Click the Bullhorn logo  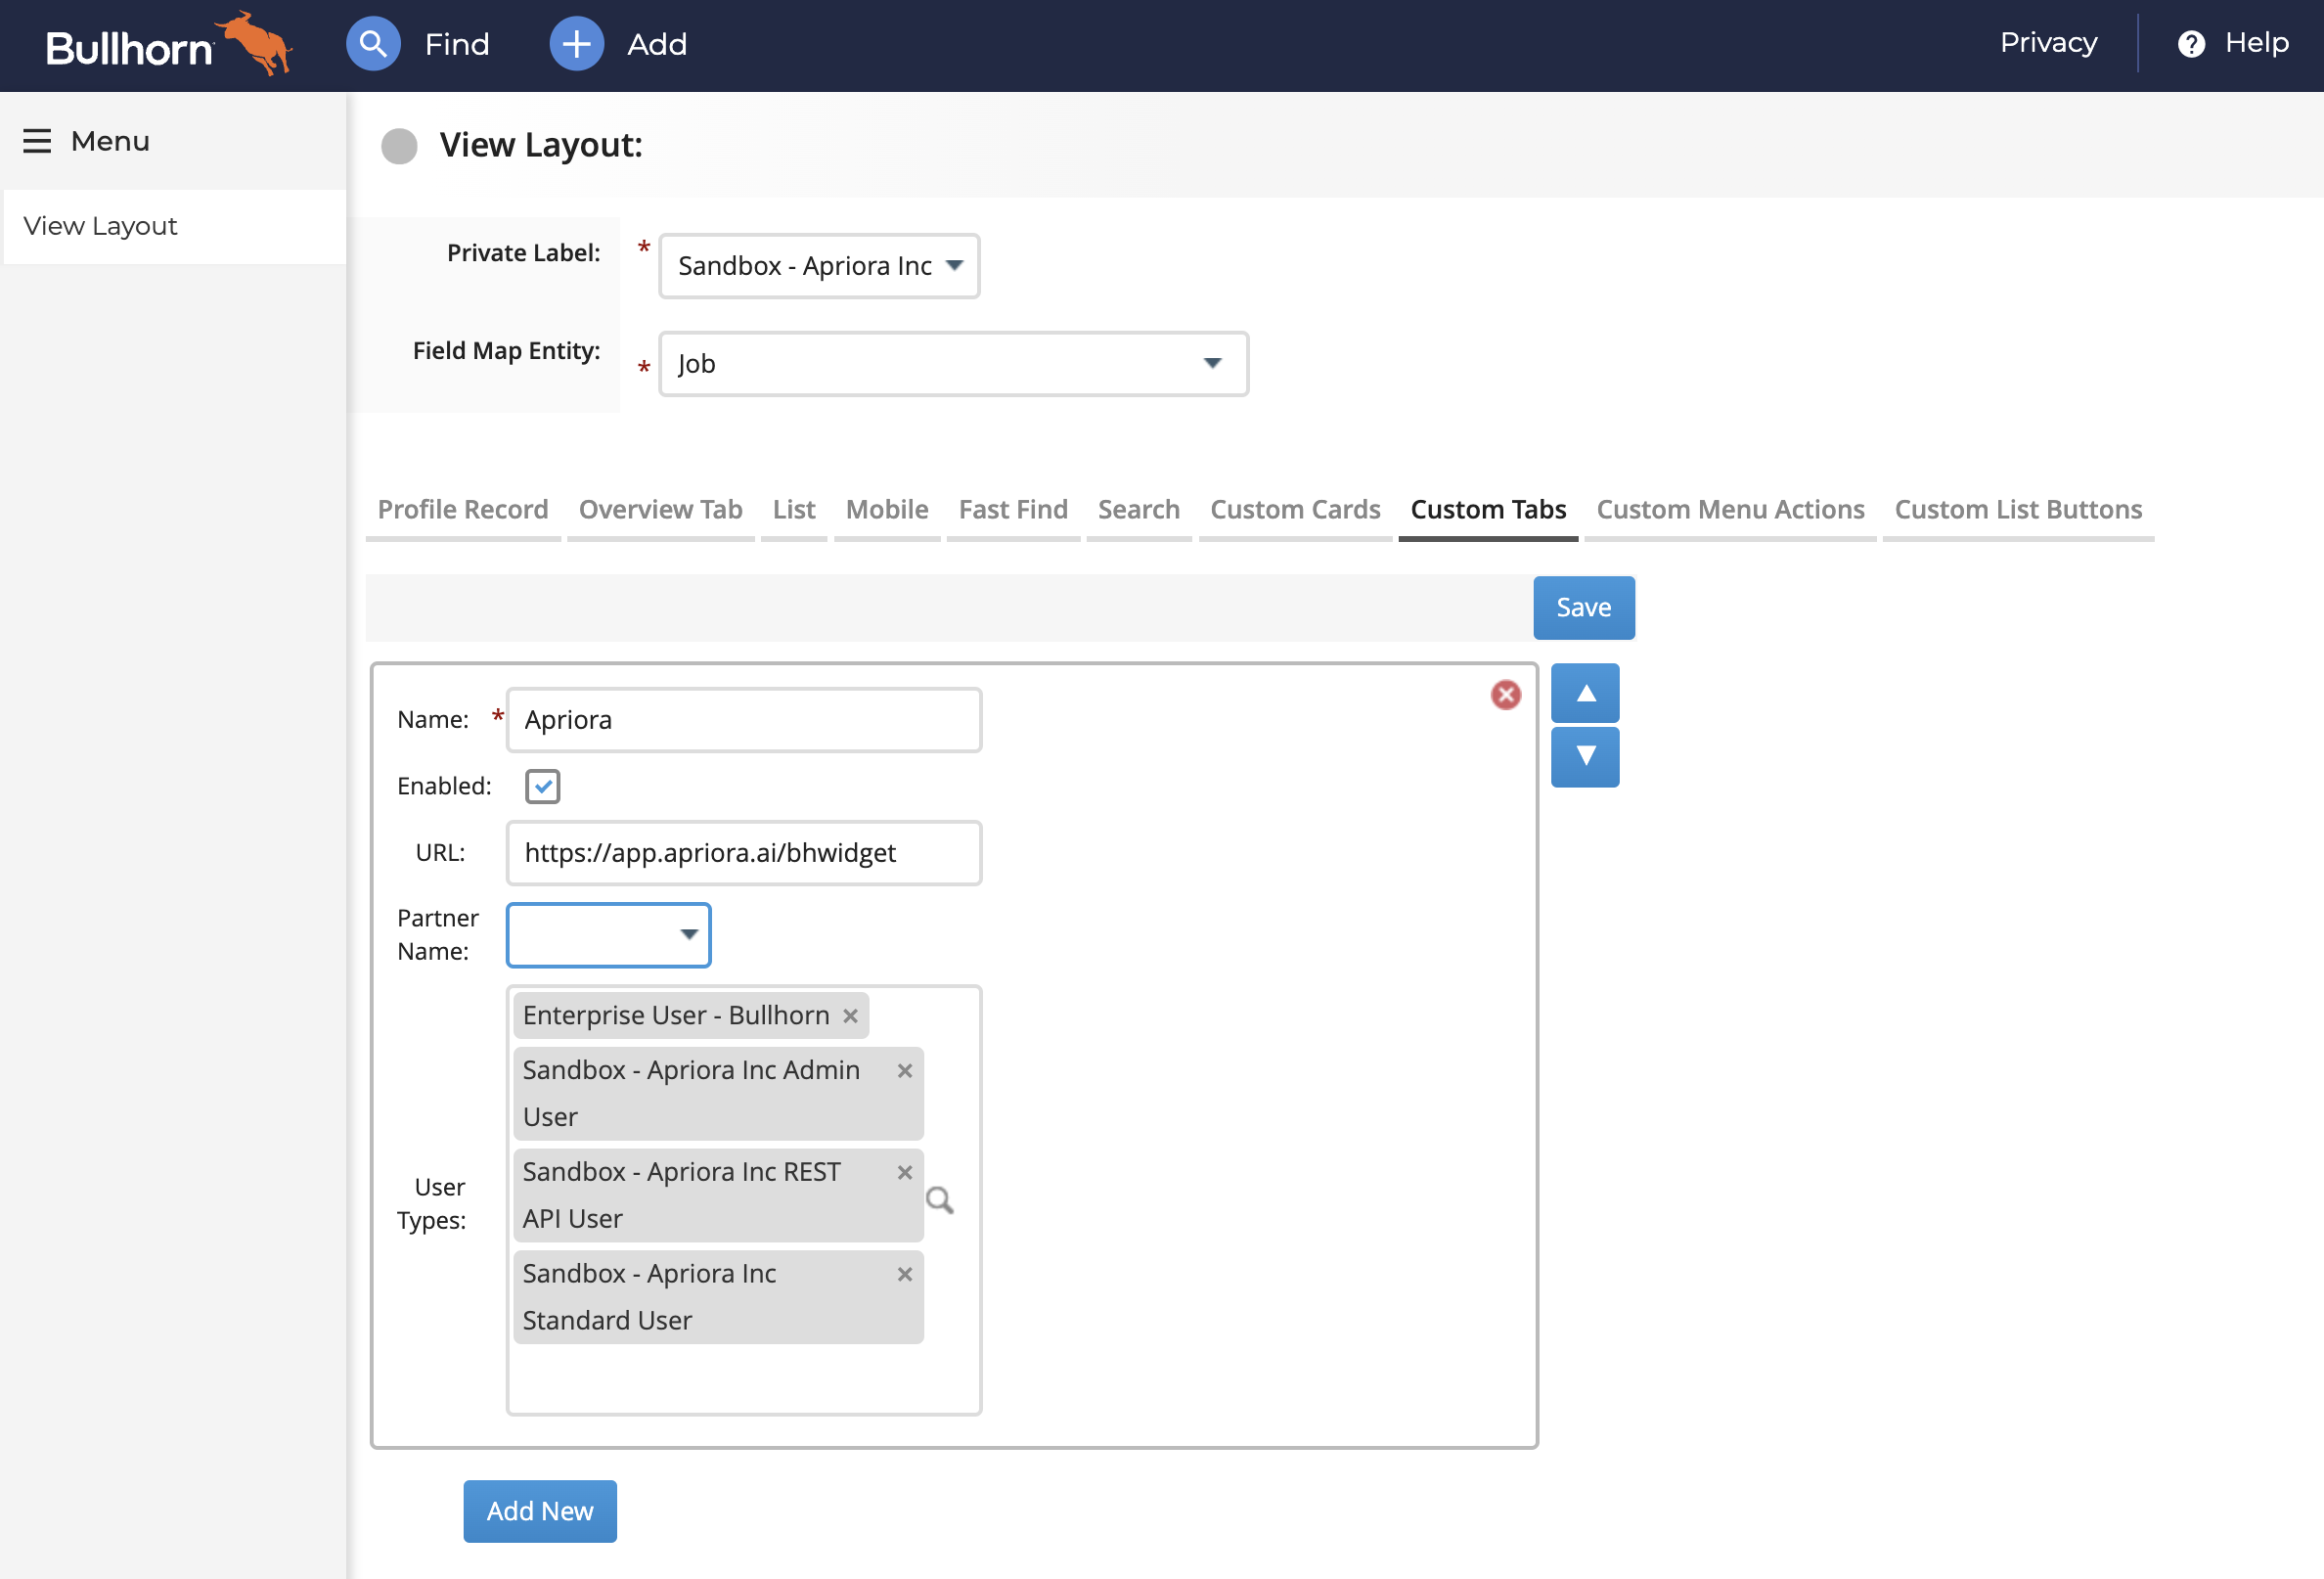(x=168, y=44)
